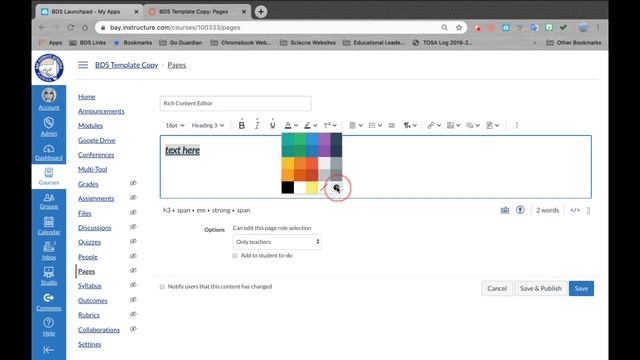Expand the highlight color dropdown arrow
Screen dimensions: 640x360
point(315,125)
